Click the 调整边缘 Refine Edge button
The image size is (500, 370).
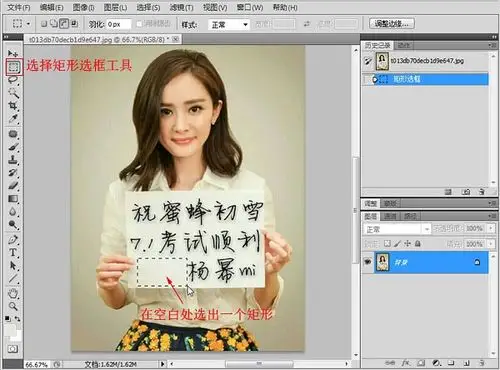(392, 24)
